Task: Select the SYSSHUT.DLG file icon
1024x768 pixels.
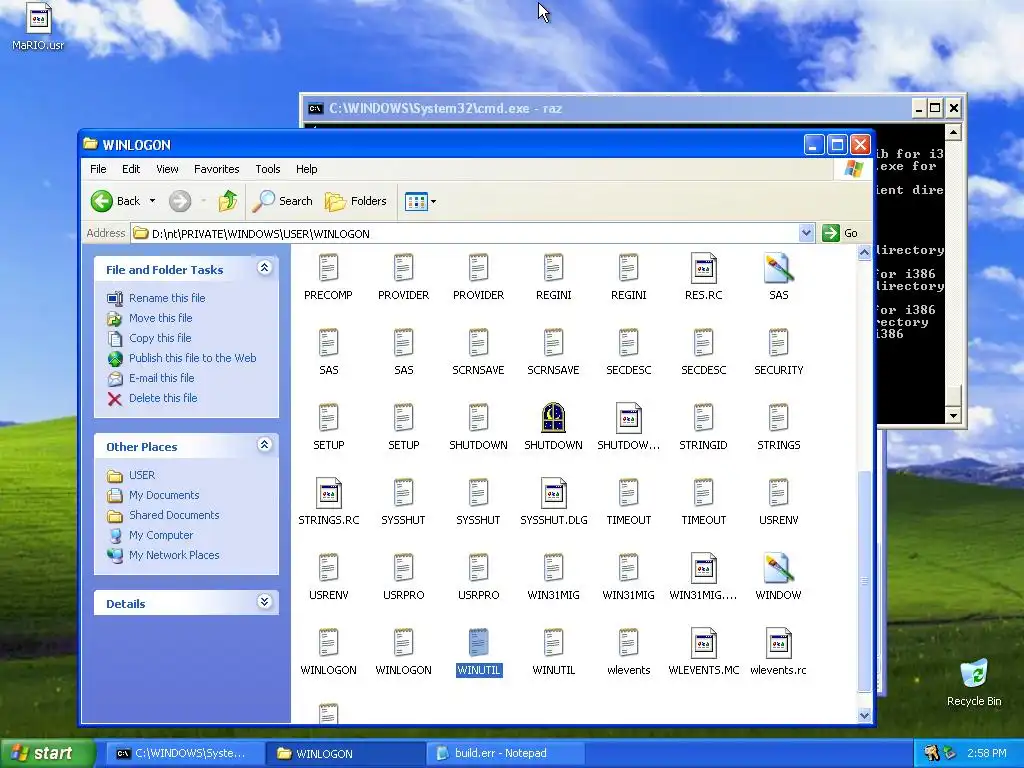Action: point(553,493)
